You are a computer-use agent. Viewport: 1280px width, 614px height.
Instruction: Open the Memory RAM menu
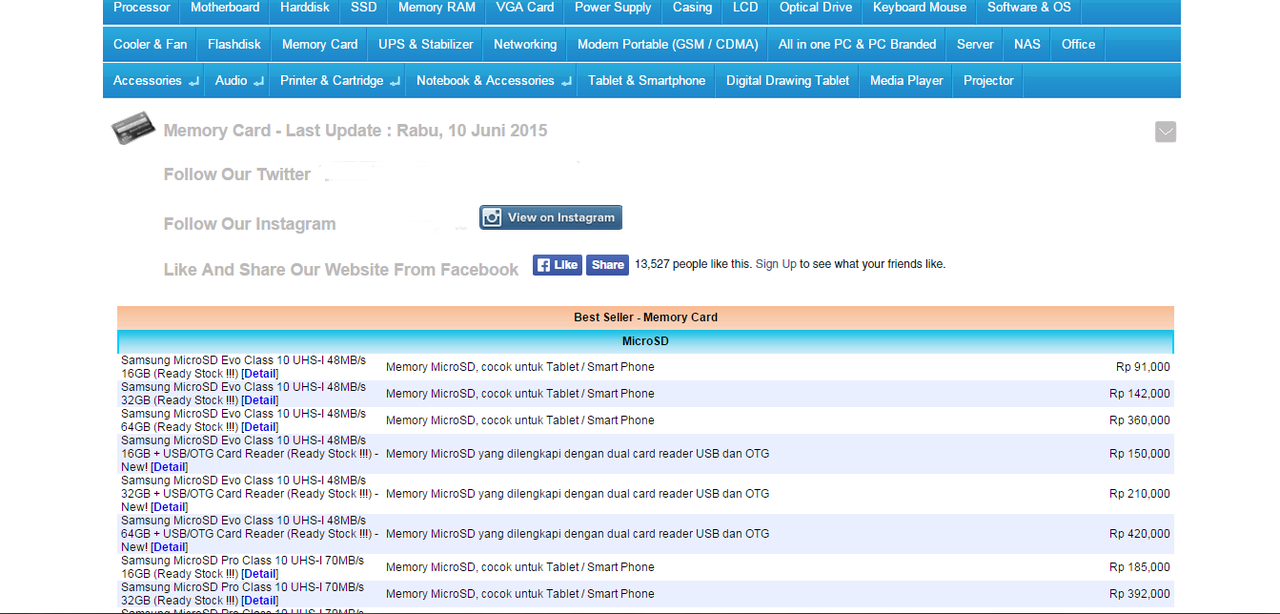(437, 8)
